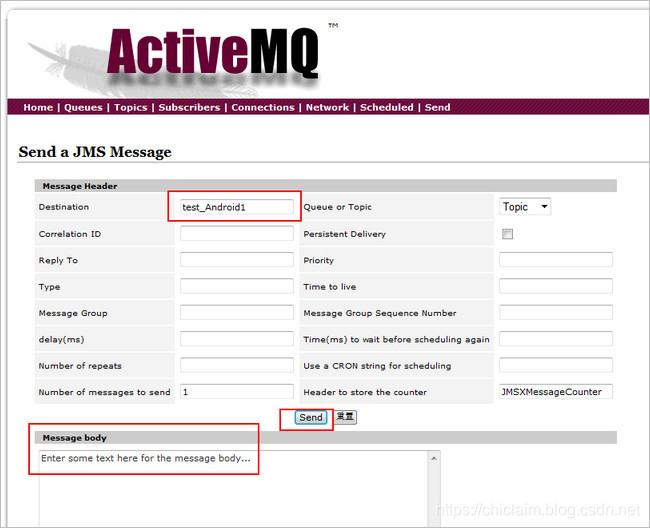Click the Time to live field
650x528 pixels.
coord(556,286)
